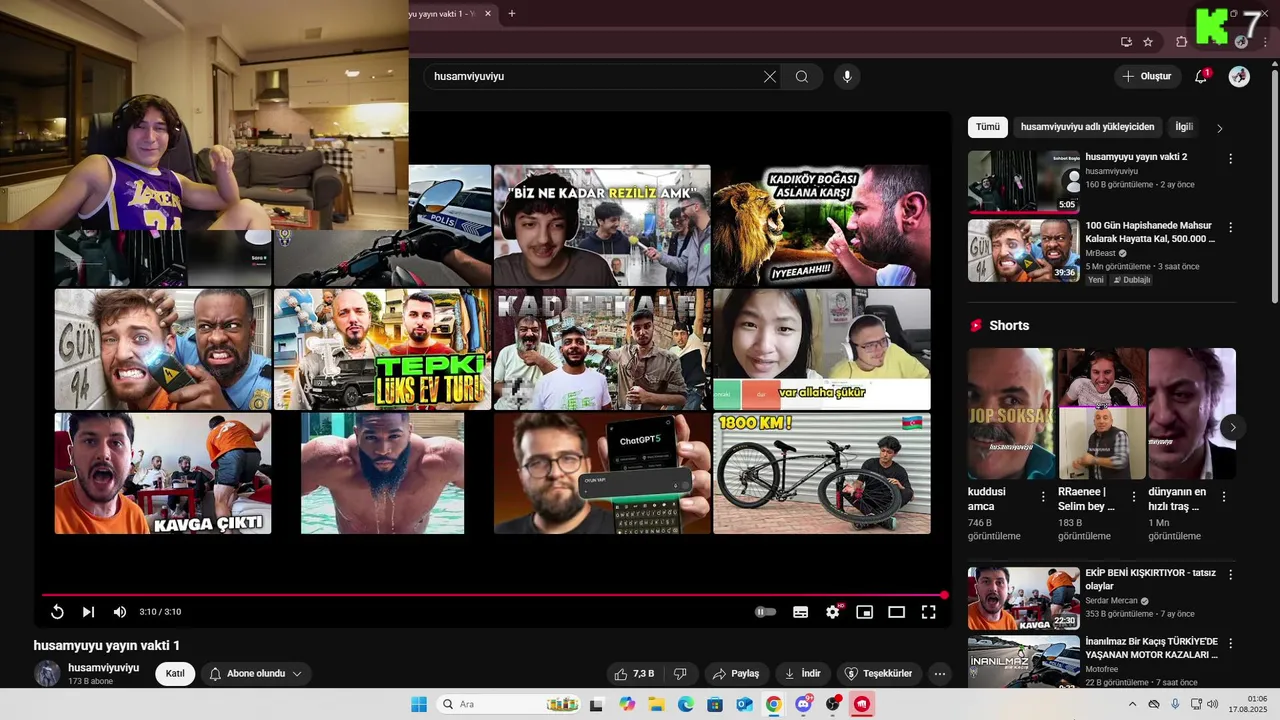Select the İlgili filter chip
Viewport: 1280px width, 720px height.
tap(1183, 127)
